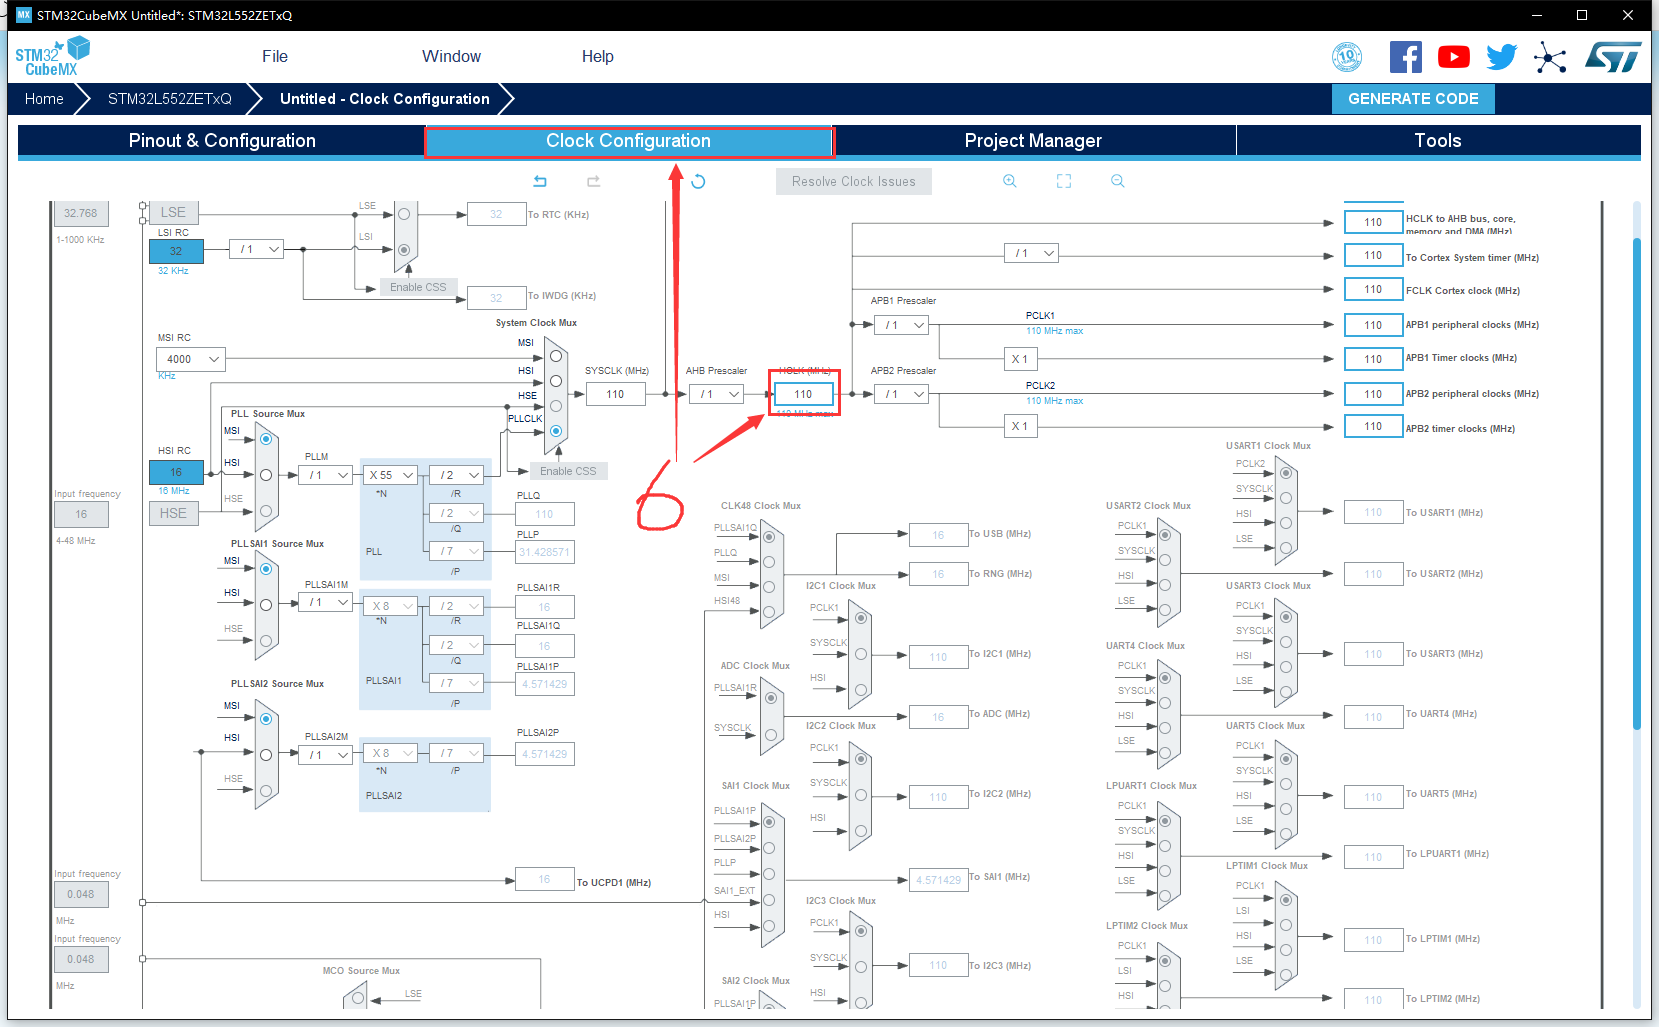Select MSI in PLL Source Mux
The height and width of the screenshot is (1027, 1659).
click(x=266, y=439)
